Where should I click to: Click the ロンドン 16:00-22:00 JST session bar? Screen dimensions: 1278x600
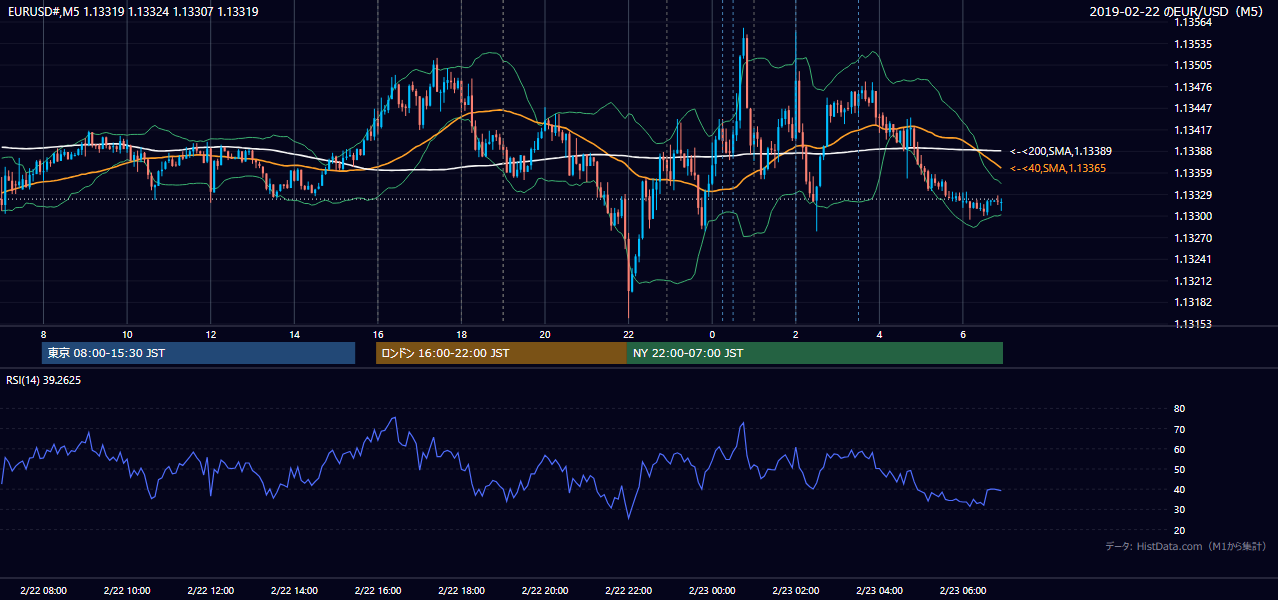coord(501,353)
